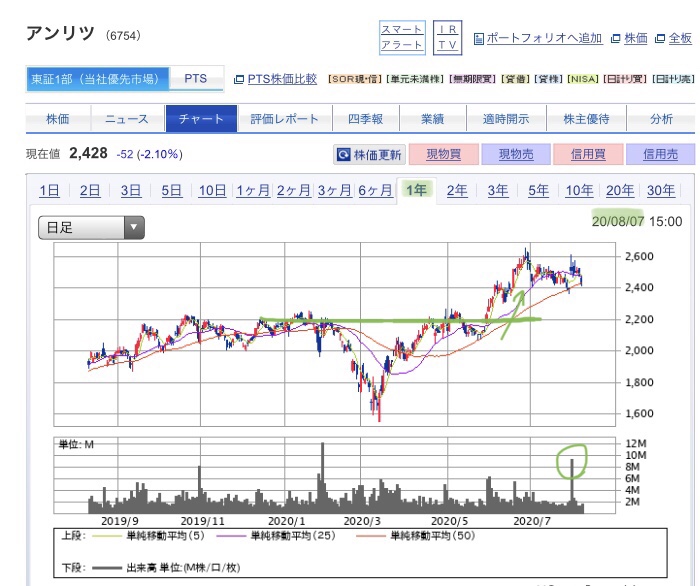Open the Smart Alert (スマートアラート) box
Viewport: 700px width, 586px height.
click(402, 37)
